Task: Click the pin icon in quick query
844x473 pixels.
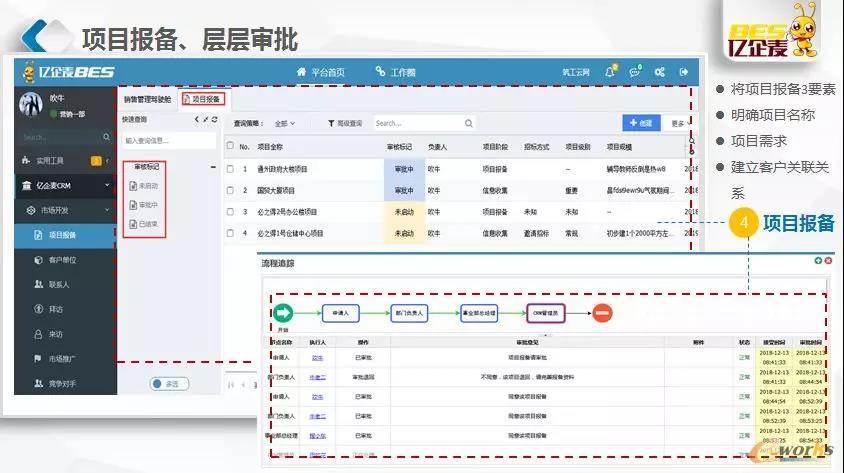Action: (205, 119)
